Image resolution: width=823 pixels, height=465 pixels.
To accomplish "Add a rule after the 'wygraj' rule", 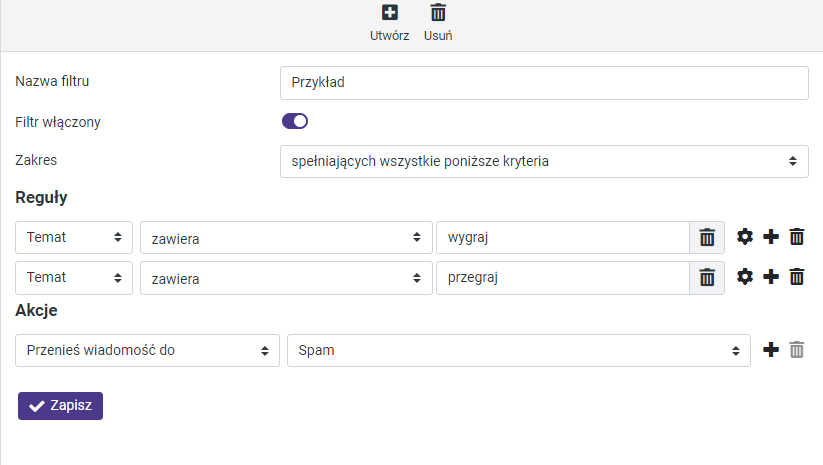I will click(x=770, y=237).
